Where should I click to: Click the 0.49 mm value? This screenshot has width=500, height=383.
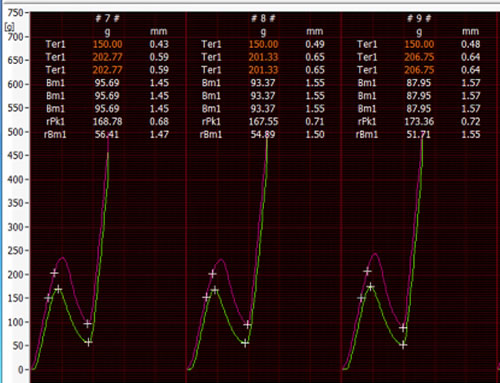(x=315, y=44)
